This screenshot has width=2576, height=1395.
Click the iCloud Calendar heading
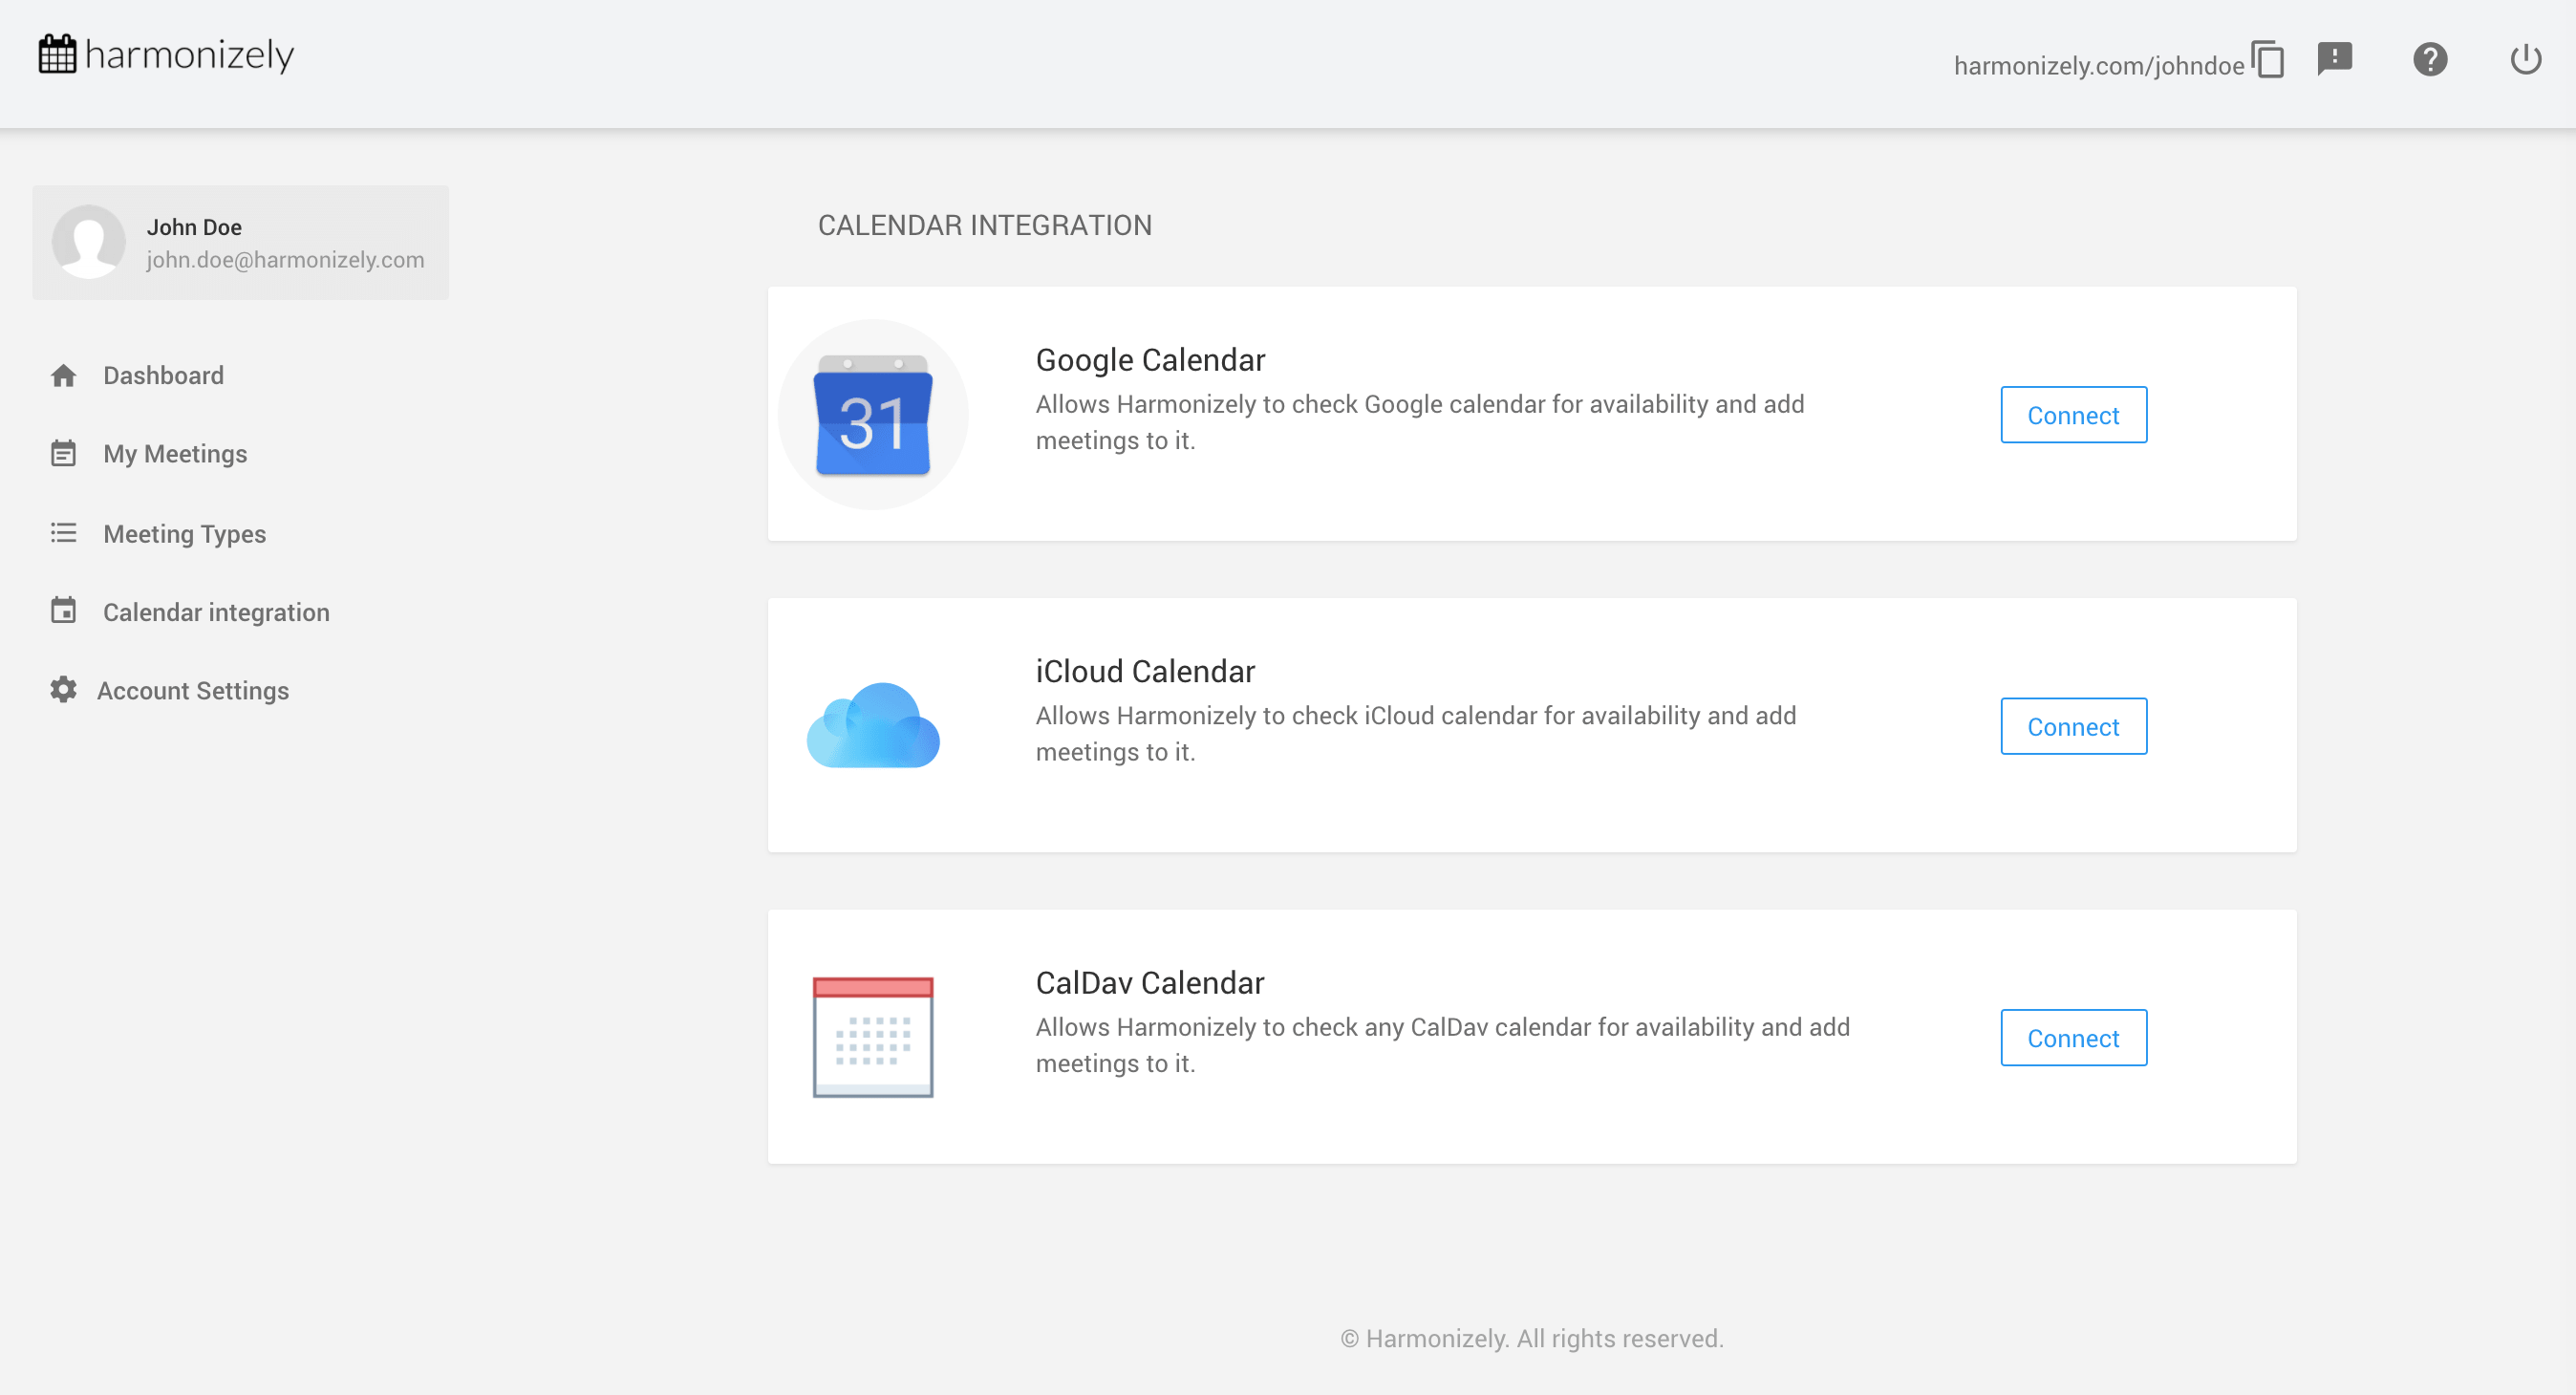[1145, 671]
